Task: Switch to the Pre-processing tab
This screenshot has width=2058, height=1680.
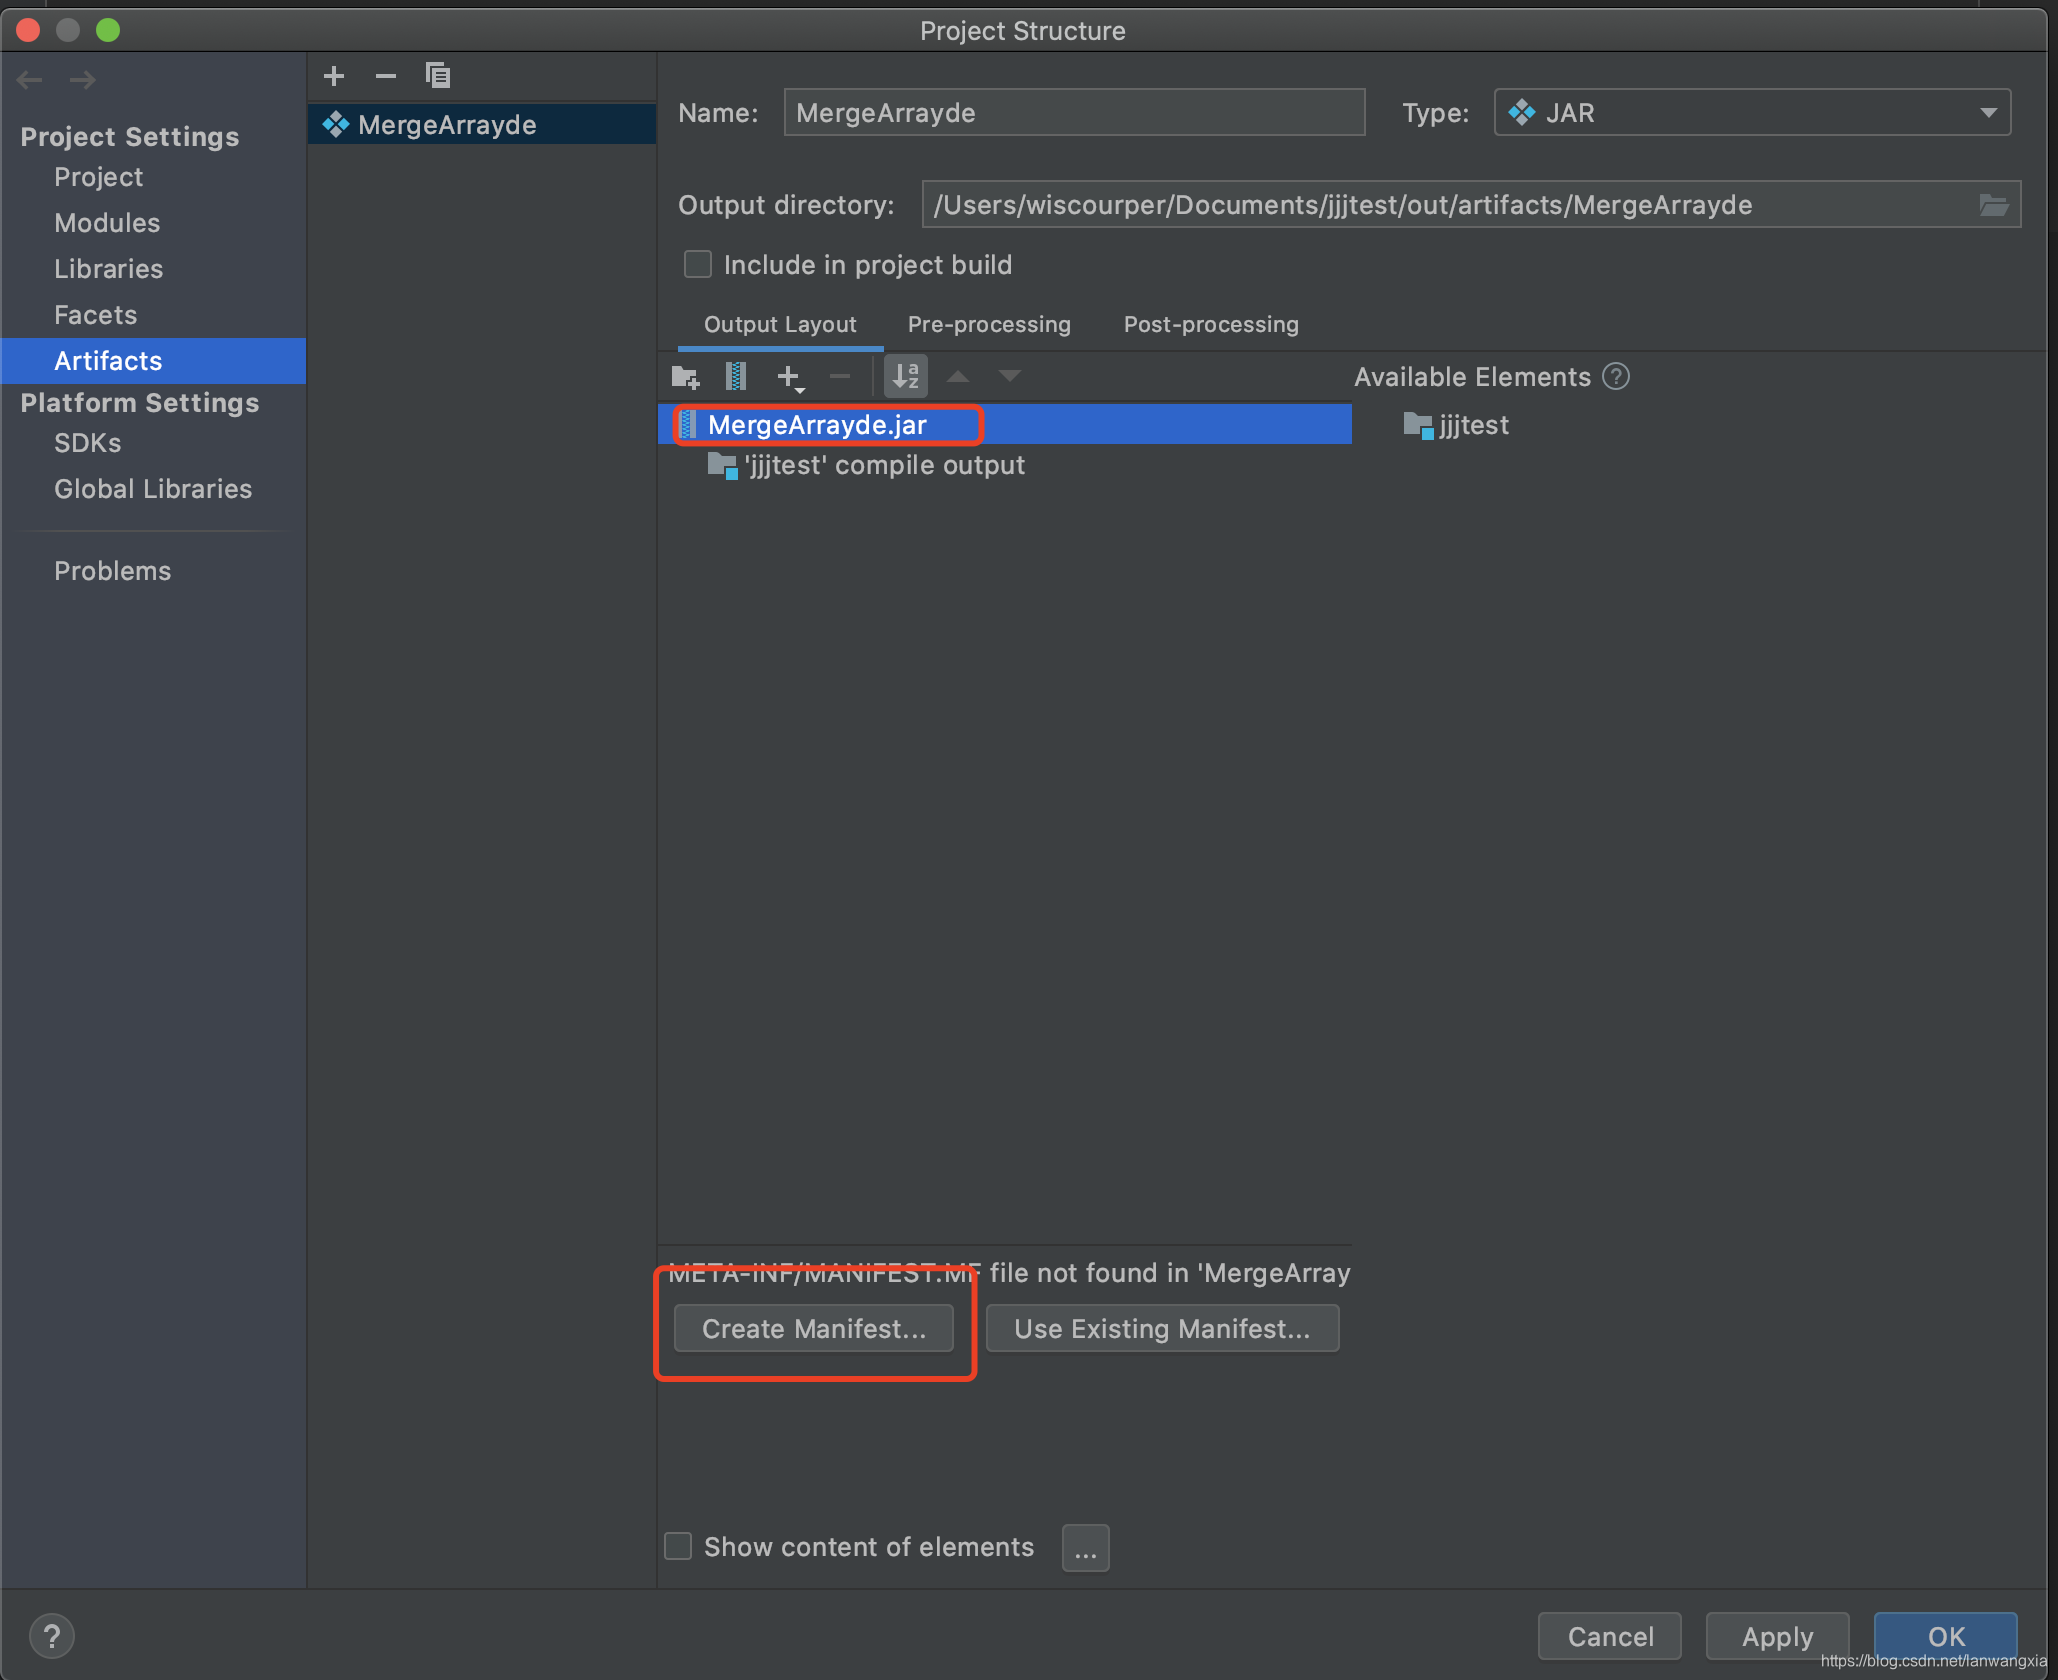Action: click(x=989, y=325)
